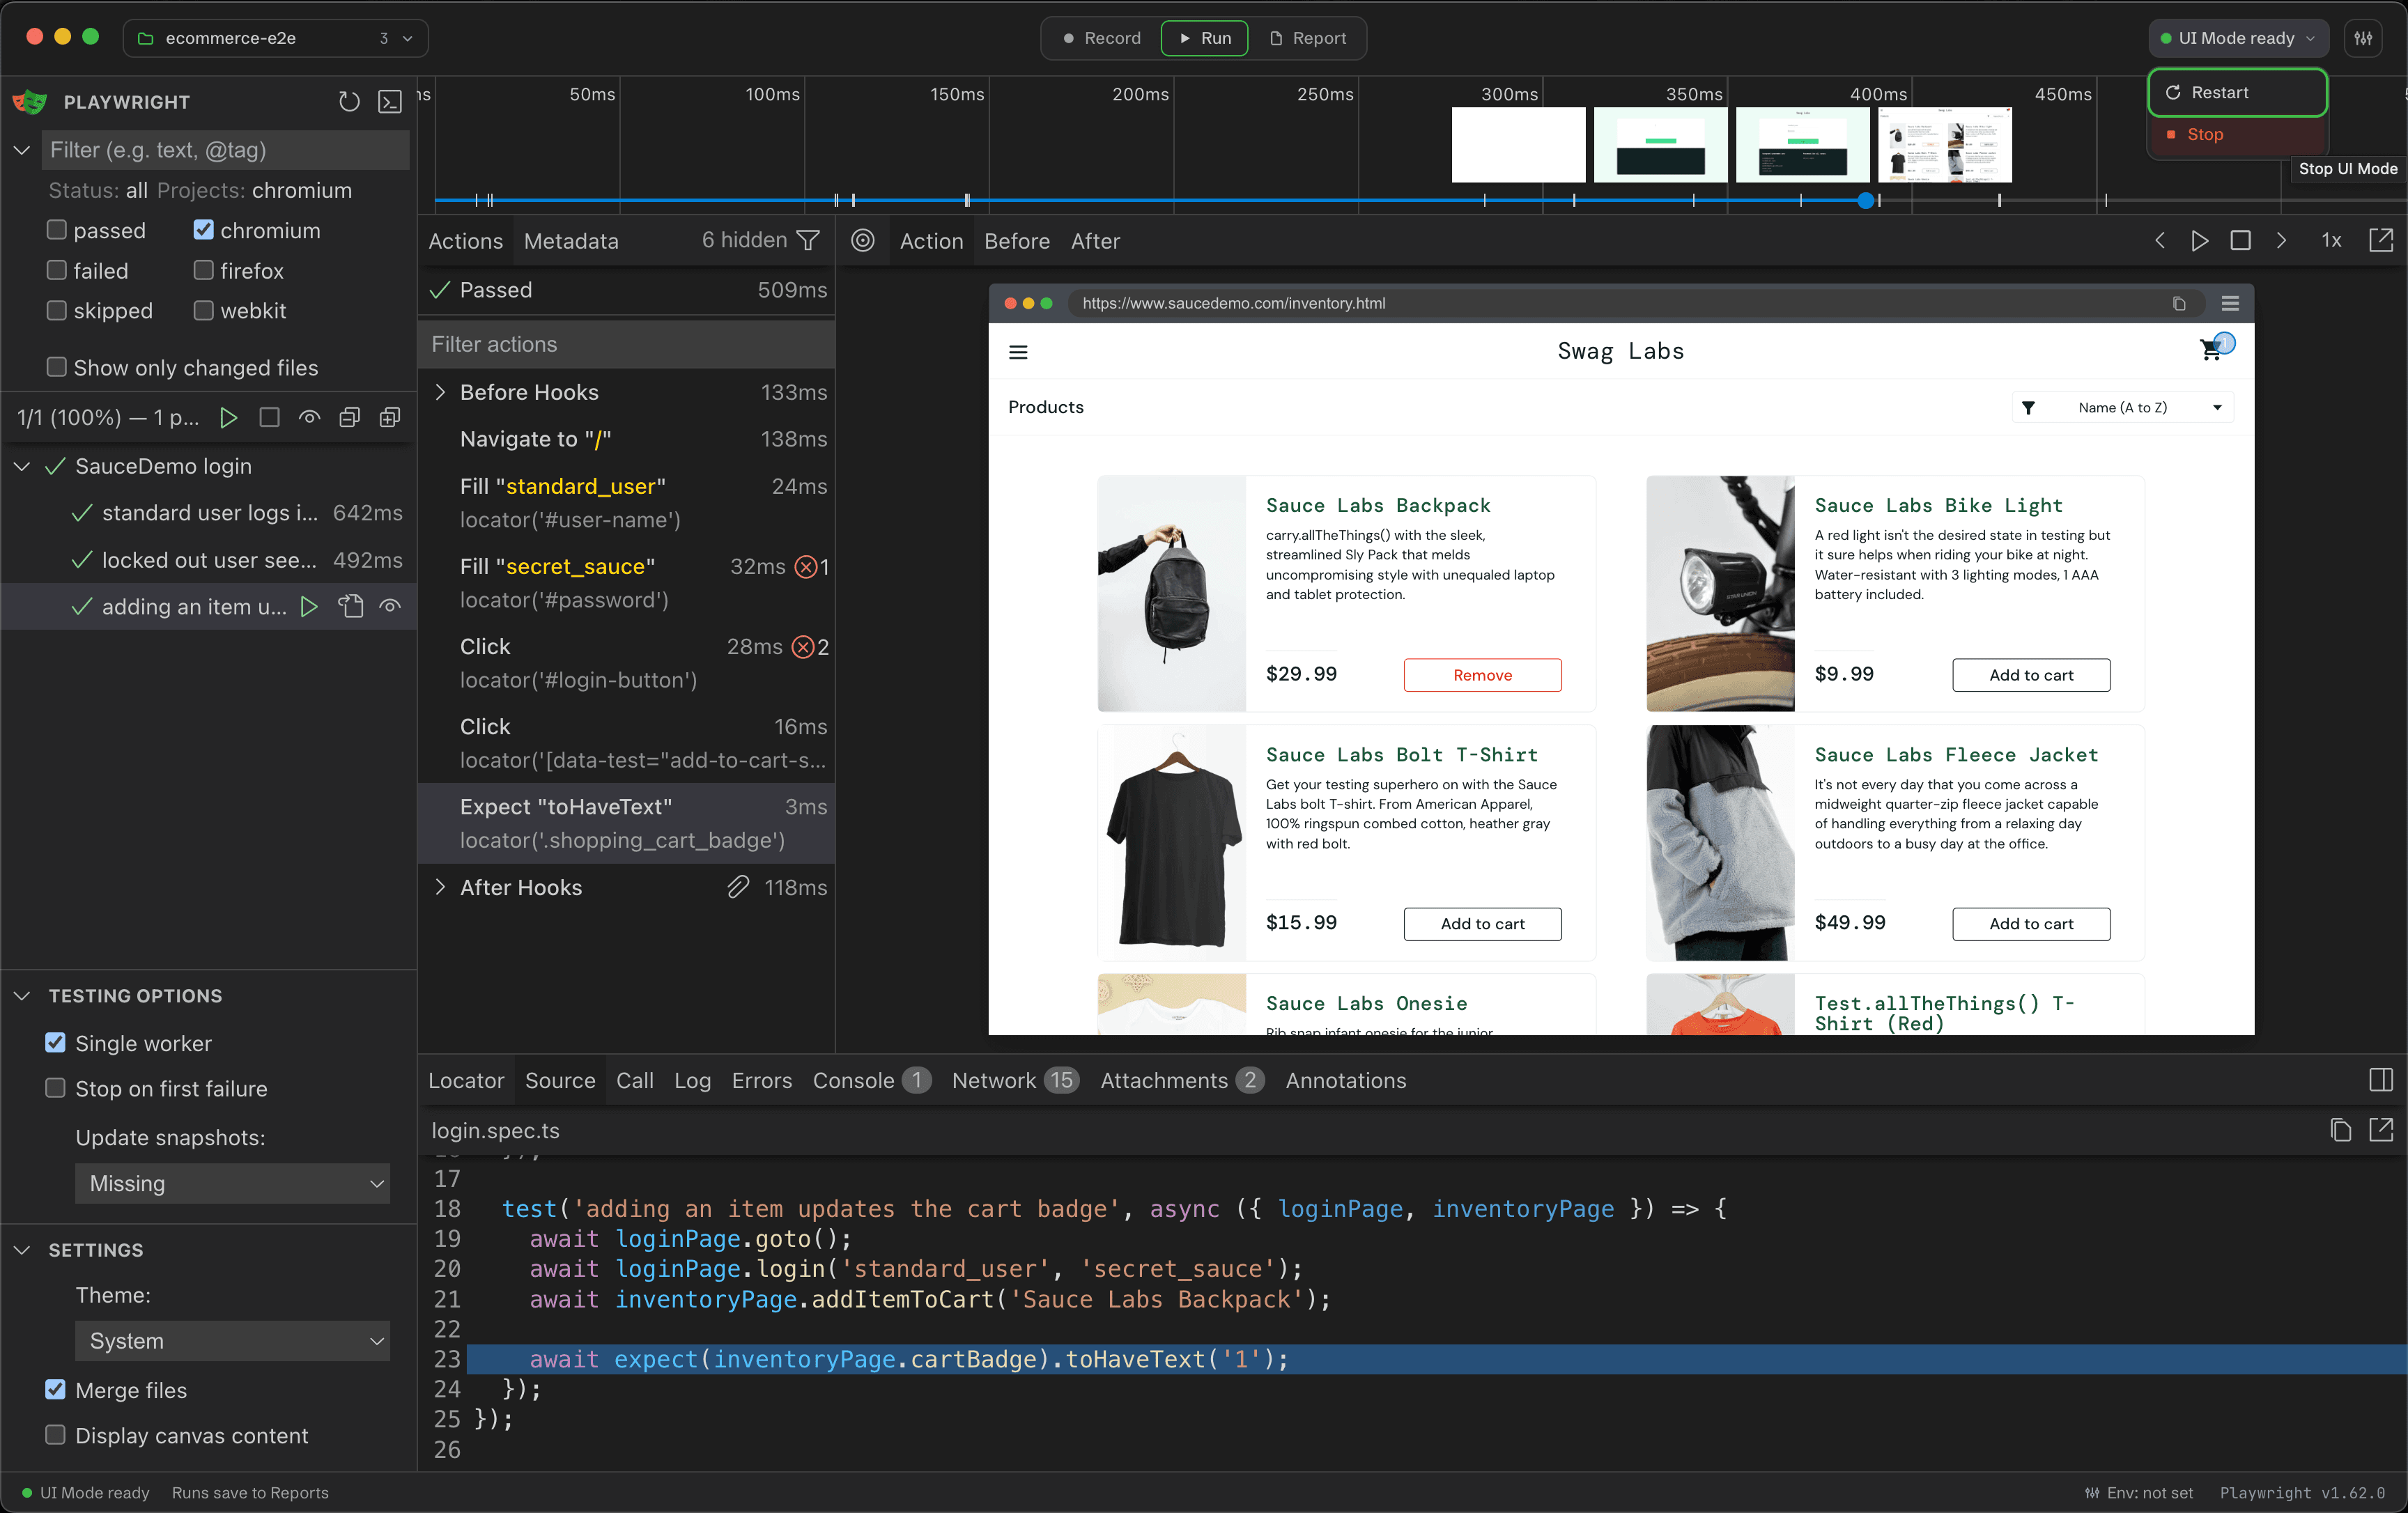Enable the passed status checkbox

pyautogui.click(x=57, y=231)
